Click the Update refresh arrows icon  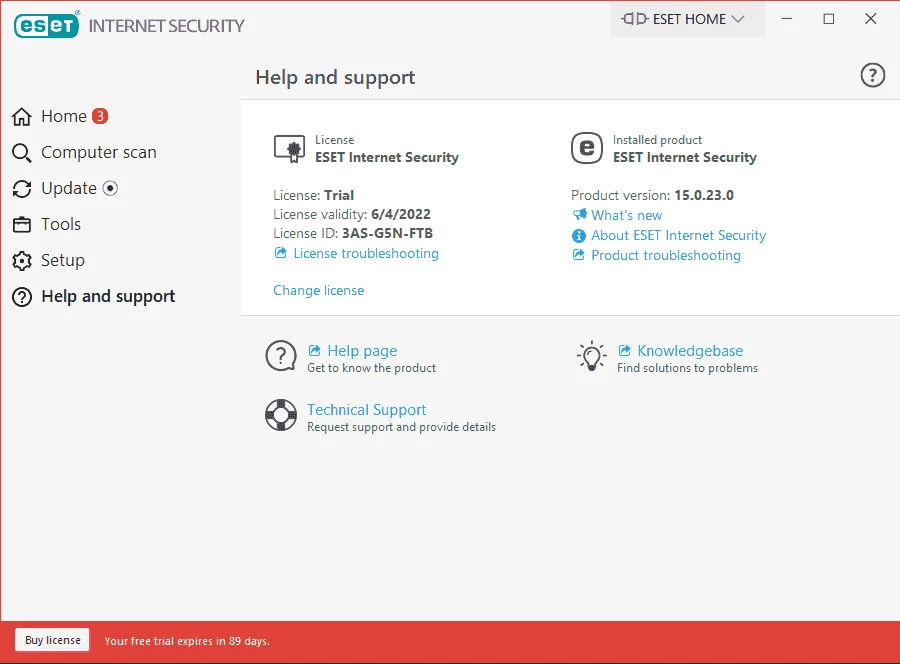[22, 189]
